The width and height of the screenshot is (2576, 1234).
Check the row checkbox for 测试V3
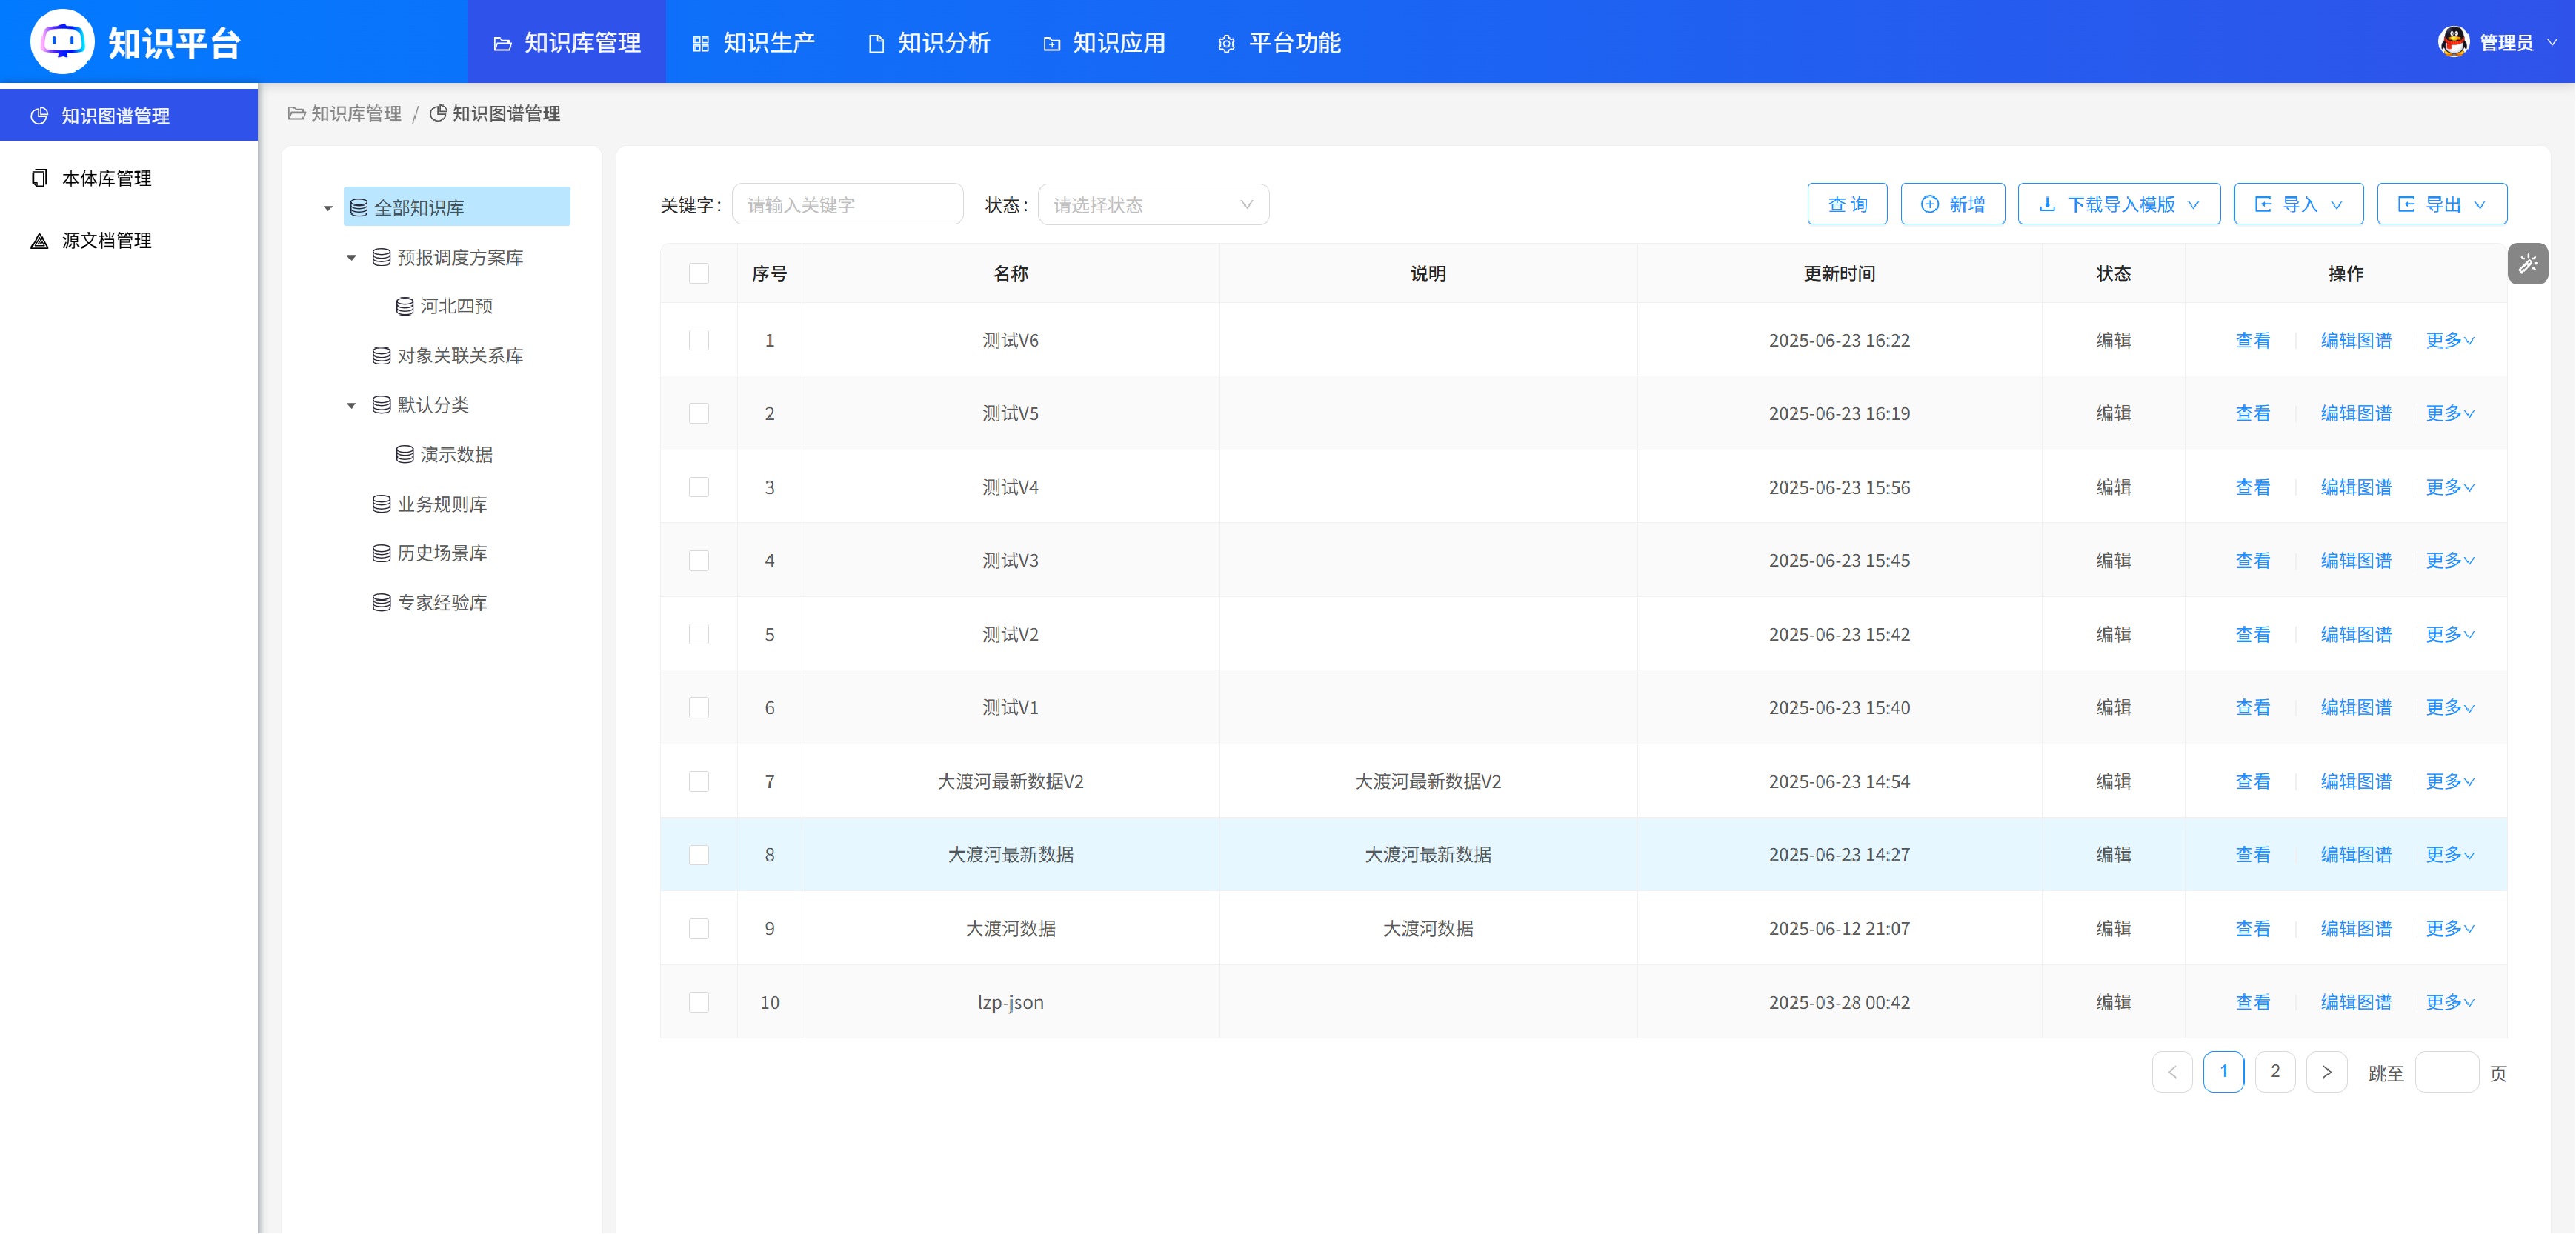point(699,560)
